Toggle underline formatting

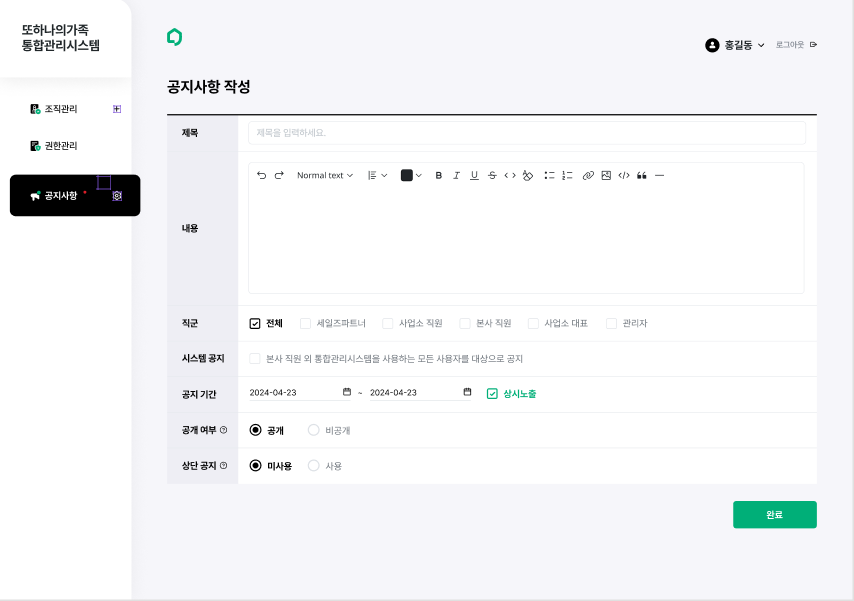[x=474, y=175]
